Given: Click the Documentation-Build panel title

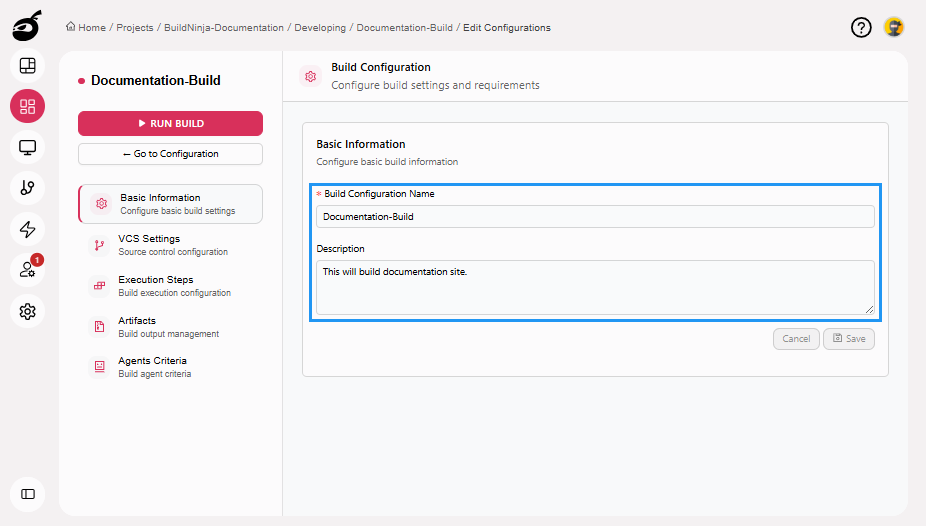Looking at the screenshot, I should 156,80.
